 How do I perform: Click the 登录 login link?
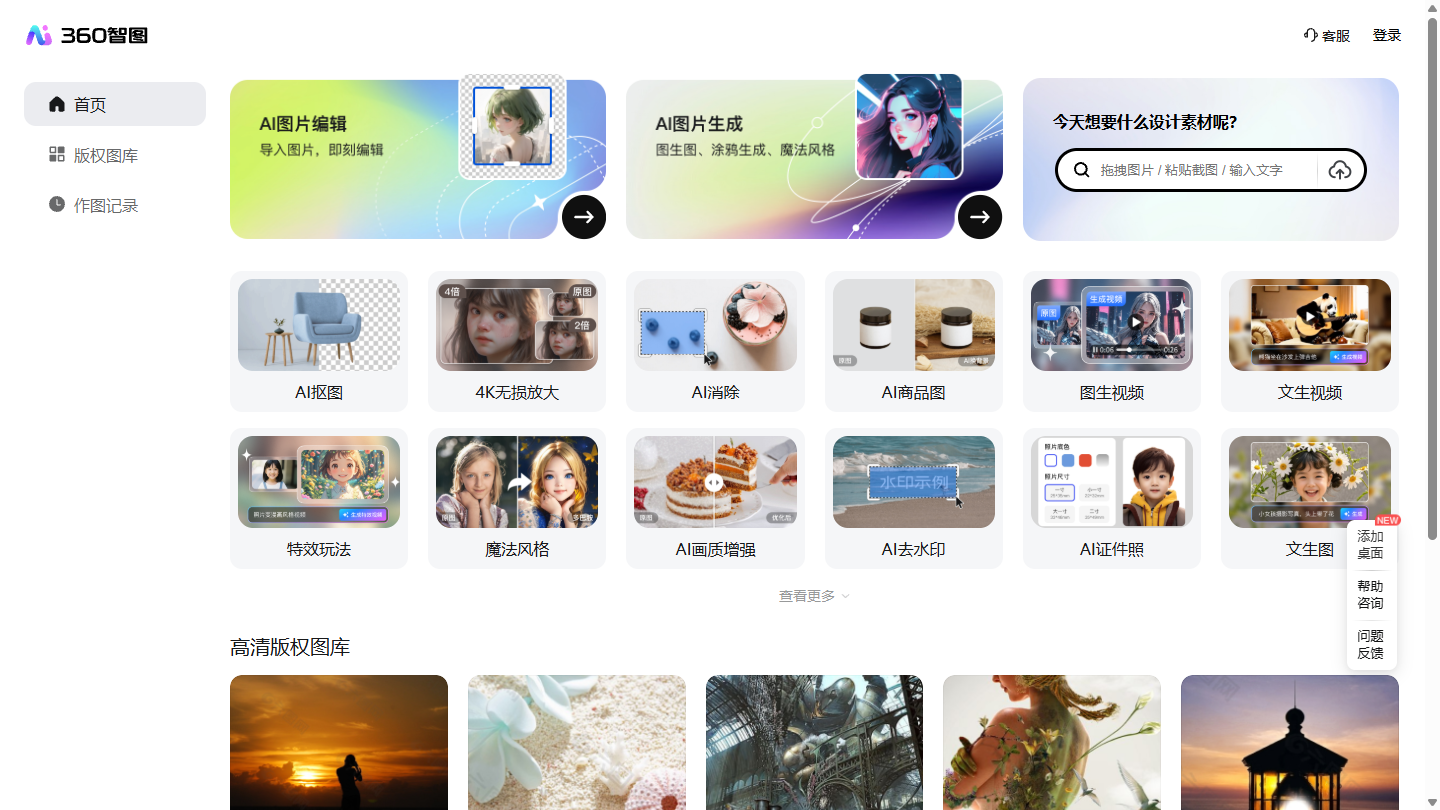pyautogui.click(x=1387, y=35)
